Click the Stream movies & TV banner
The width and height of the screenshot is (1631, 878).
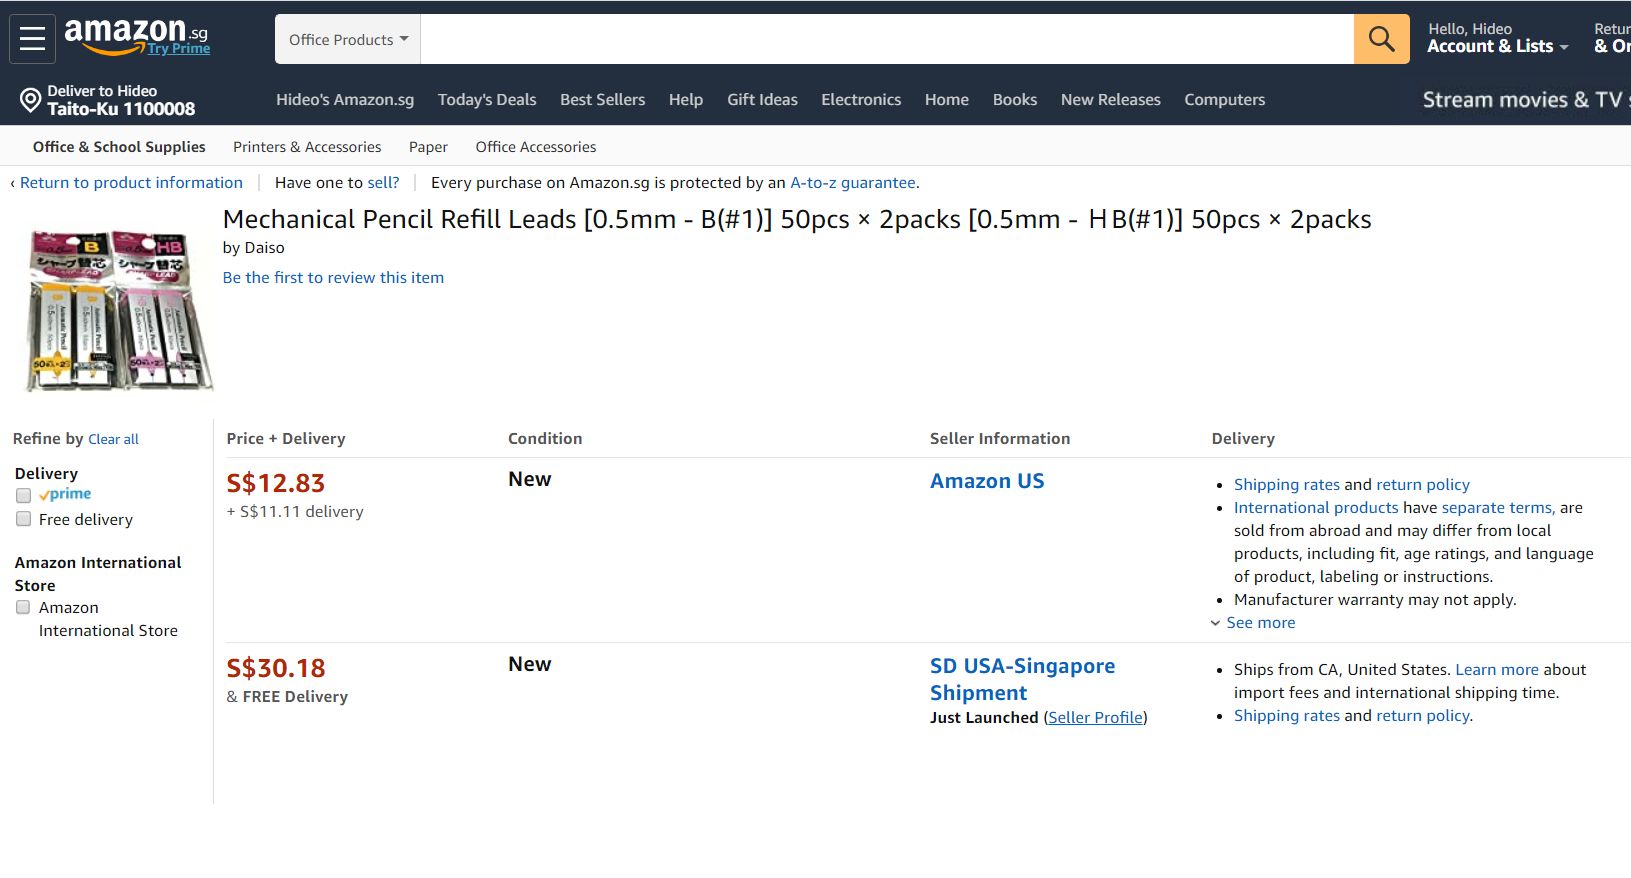pyautogui.click(x=1525, y=100)
